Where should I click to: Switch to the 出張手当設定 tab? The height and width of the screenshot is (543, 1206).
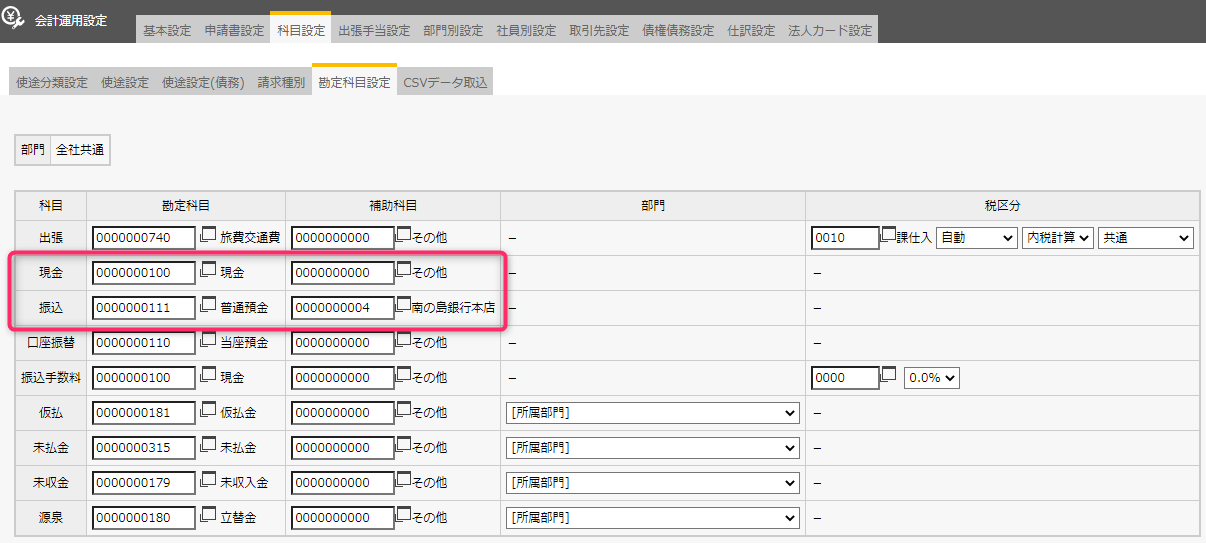click(x=374, y=30)
